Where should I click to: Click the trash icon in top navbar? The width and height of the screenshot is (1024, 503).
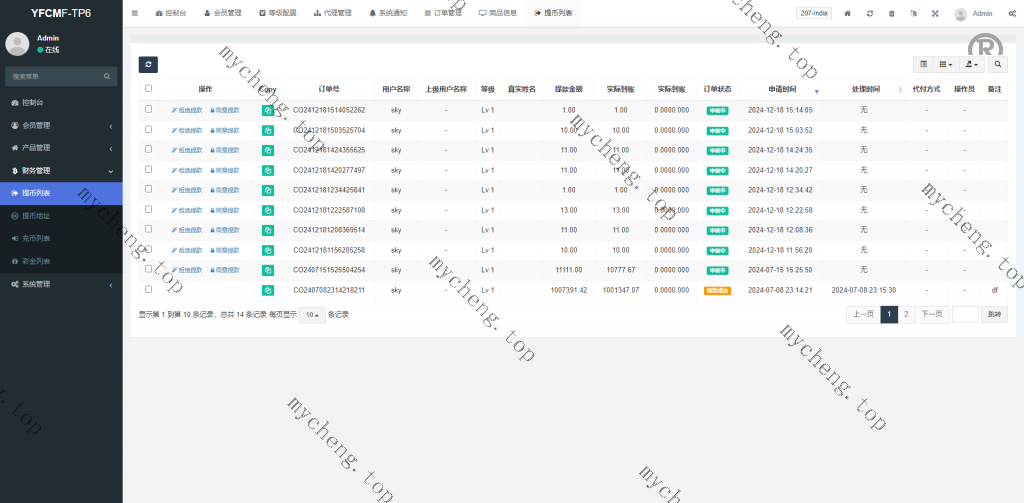891,14
